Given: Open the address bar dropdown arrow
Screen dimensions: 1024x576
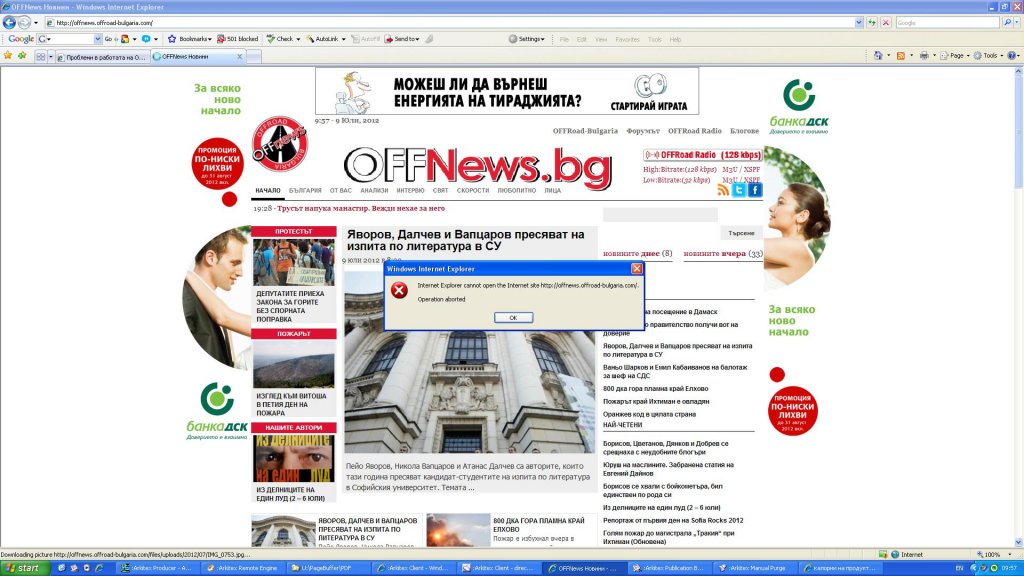Looking at the screenshot, I should (x=859, y=22).
